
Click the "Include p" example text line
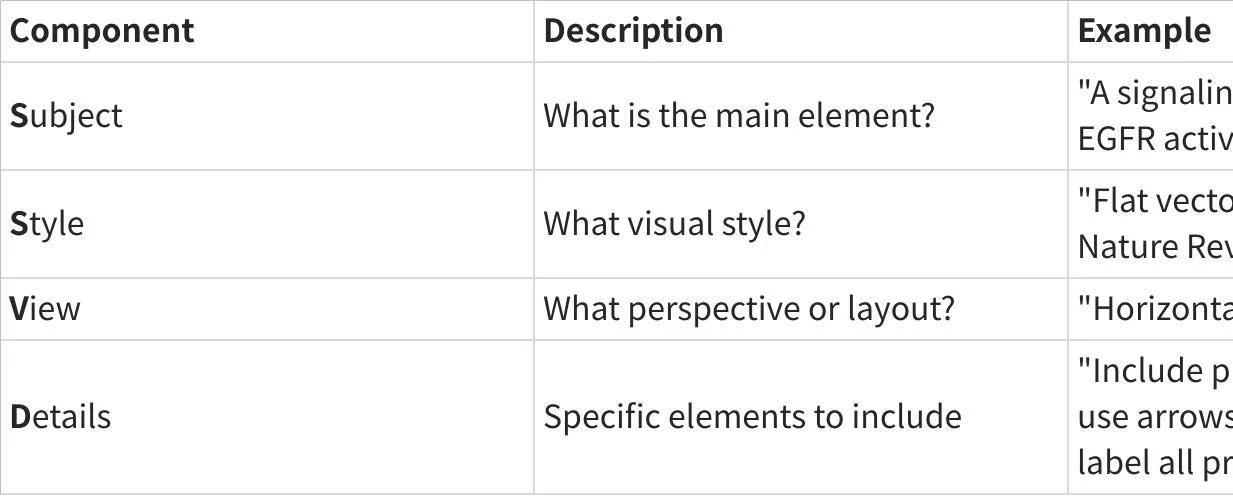[x=1154, y=371]
